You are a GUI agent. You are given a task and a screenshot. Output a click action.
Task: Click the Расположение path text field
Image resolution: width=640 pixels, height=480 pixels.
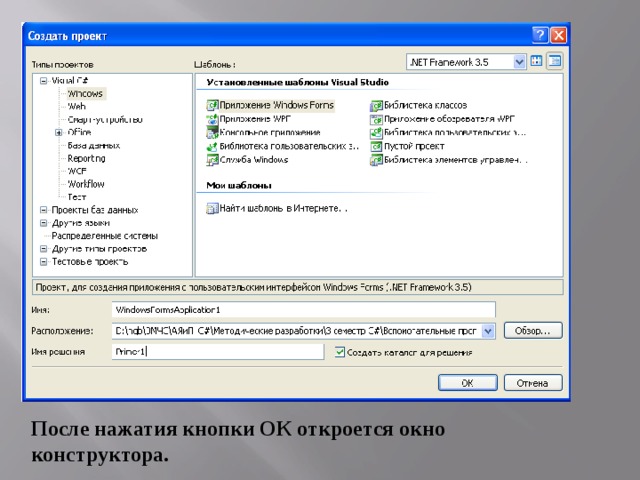pyautogui.click(x=297, y=331)
